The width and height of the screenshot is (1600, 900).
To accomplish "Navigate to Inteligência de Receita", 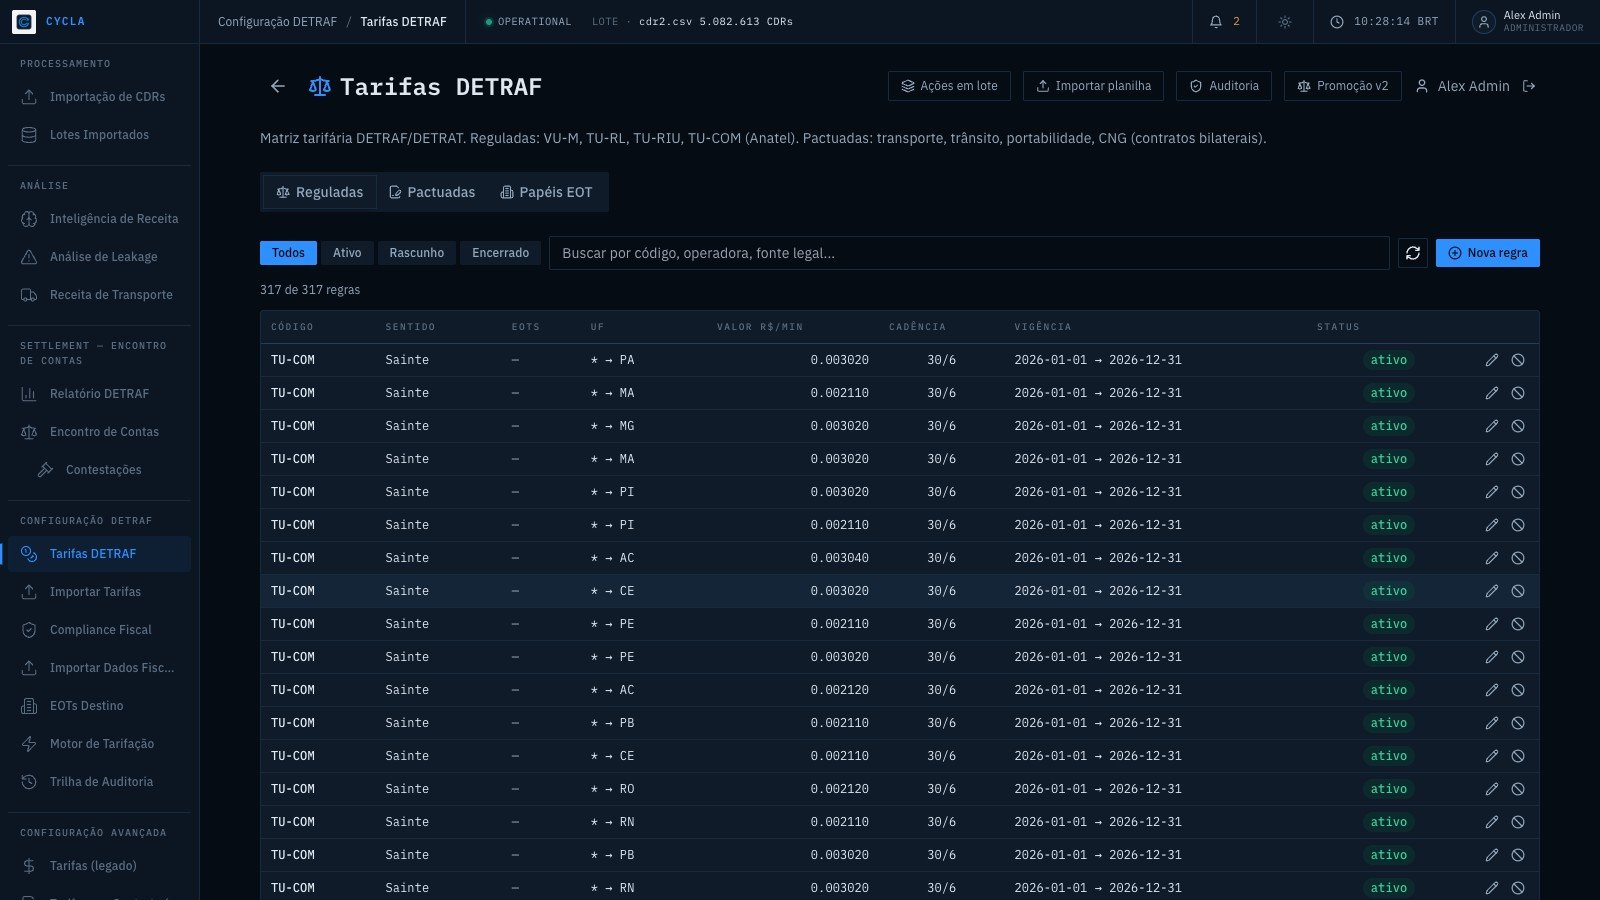I will click(x=99, y=219).
